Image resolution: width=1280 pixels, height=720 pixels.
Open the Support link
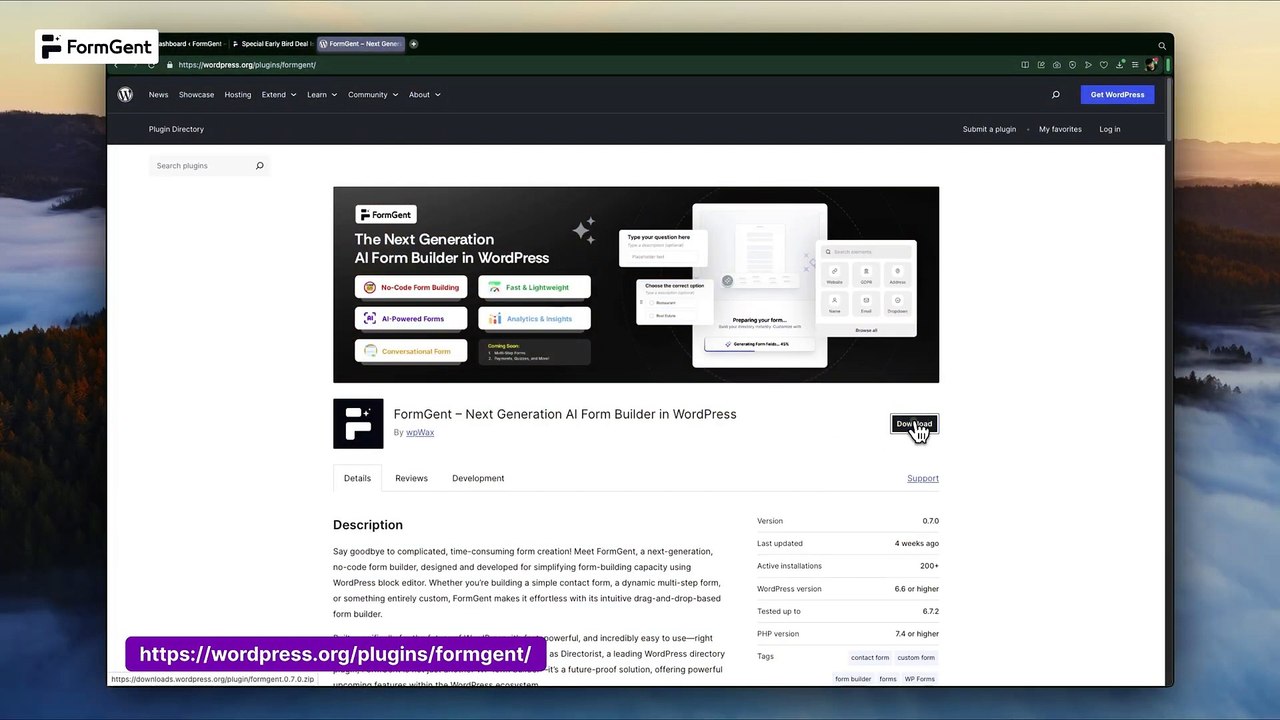click(923, 478)
